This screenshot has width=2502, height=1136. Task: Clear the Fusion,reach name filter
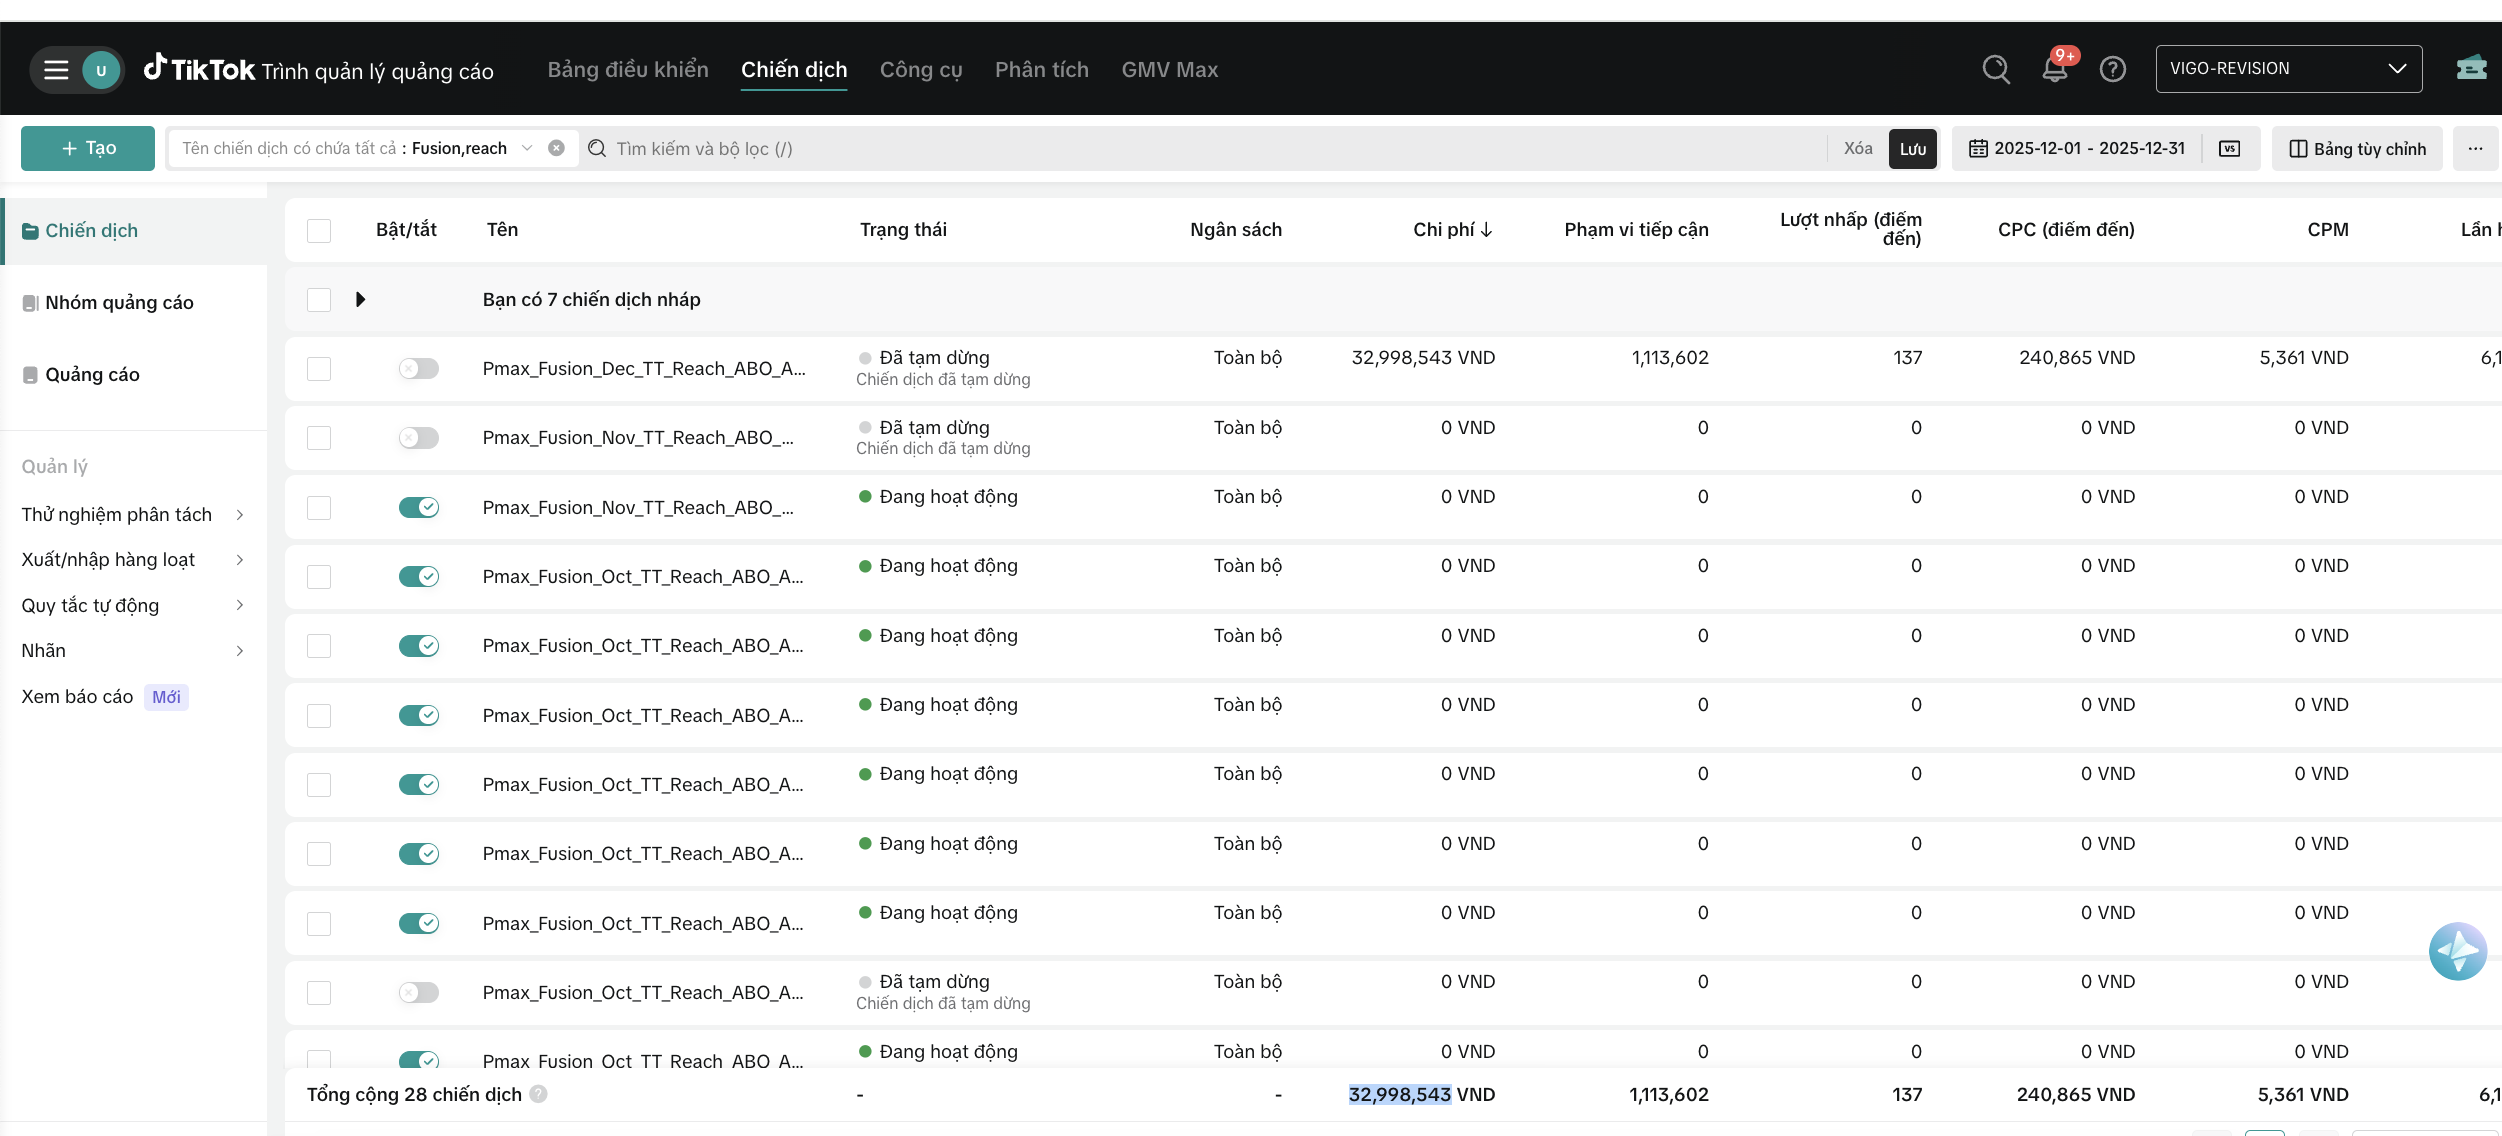coord(557,149)
